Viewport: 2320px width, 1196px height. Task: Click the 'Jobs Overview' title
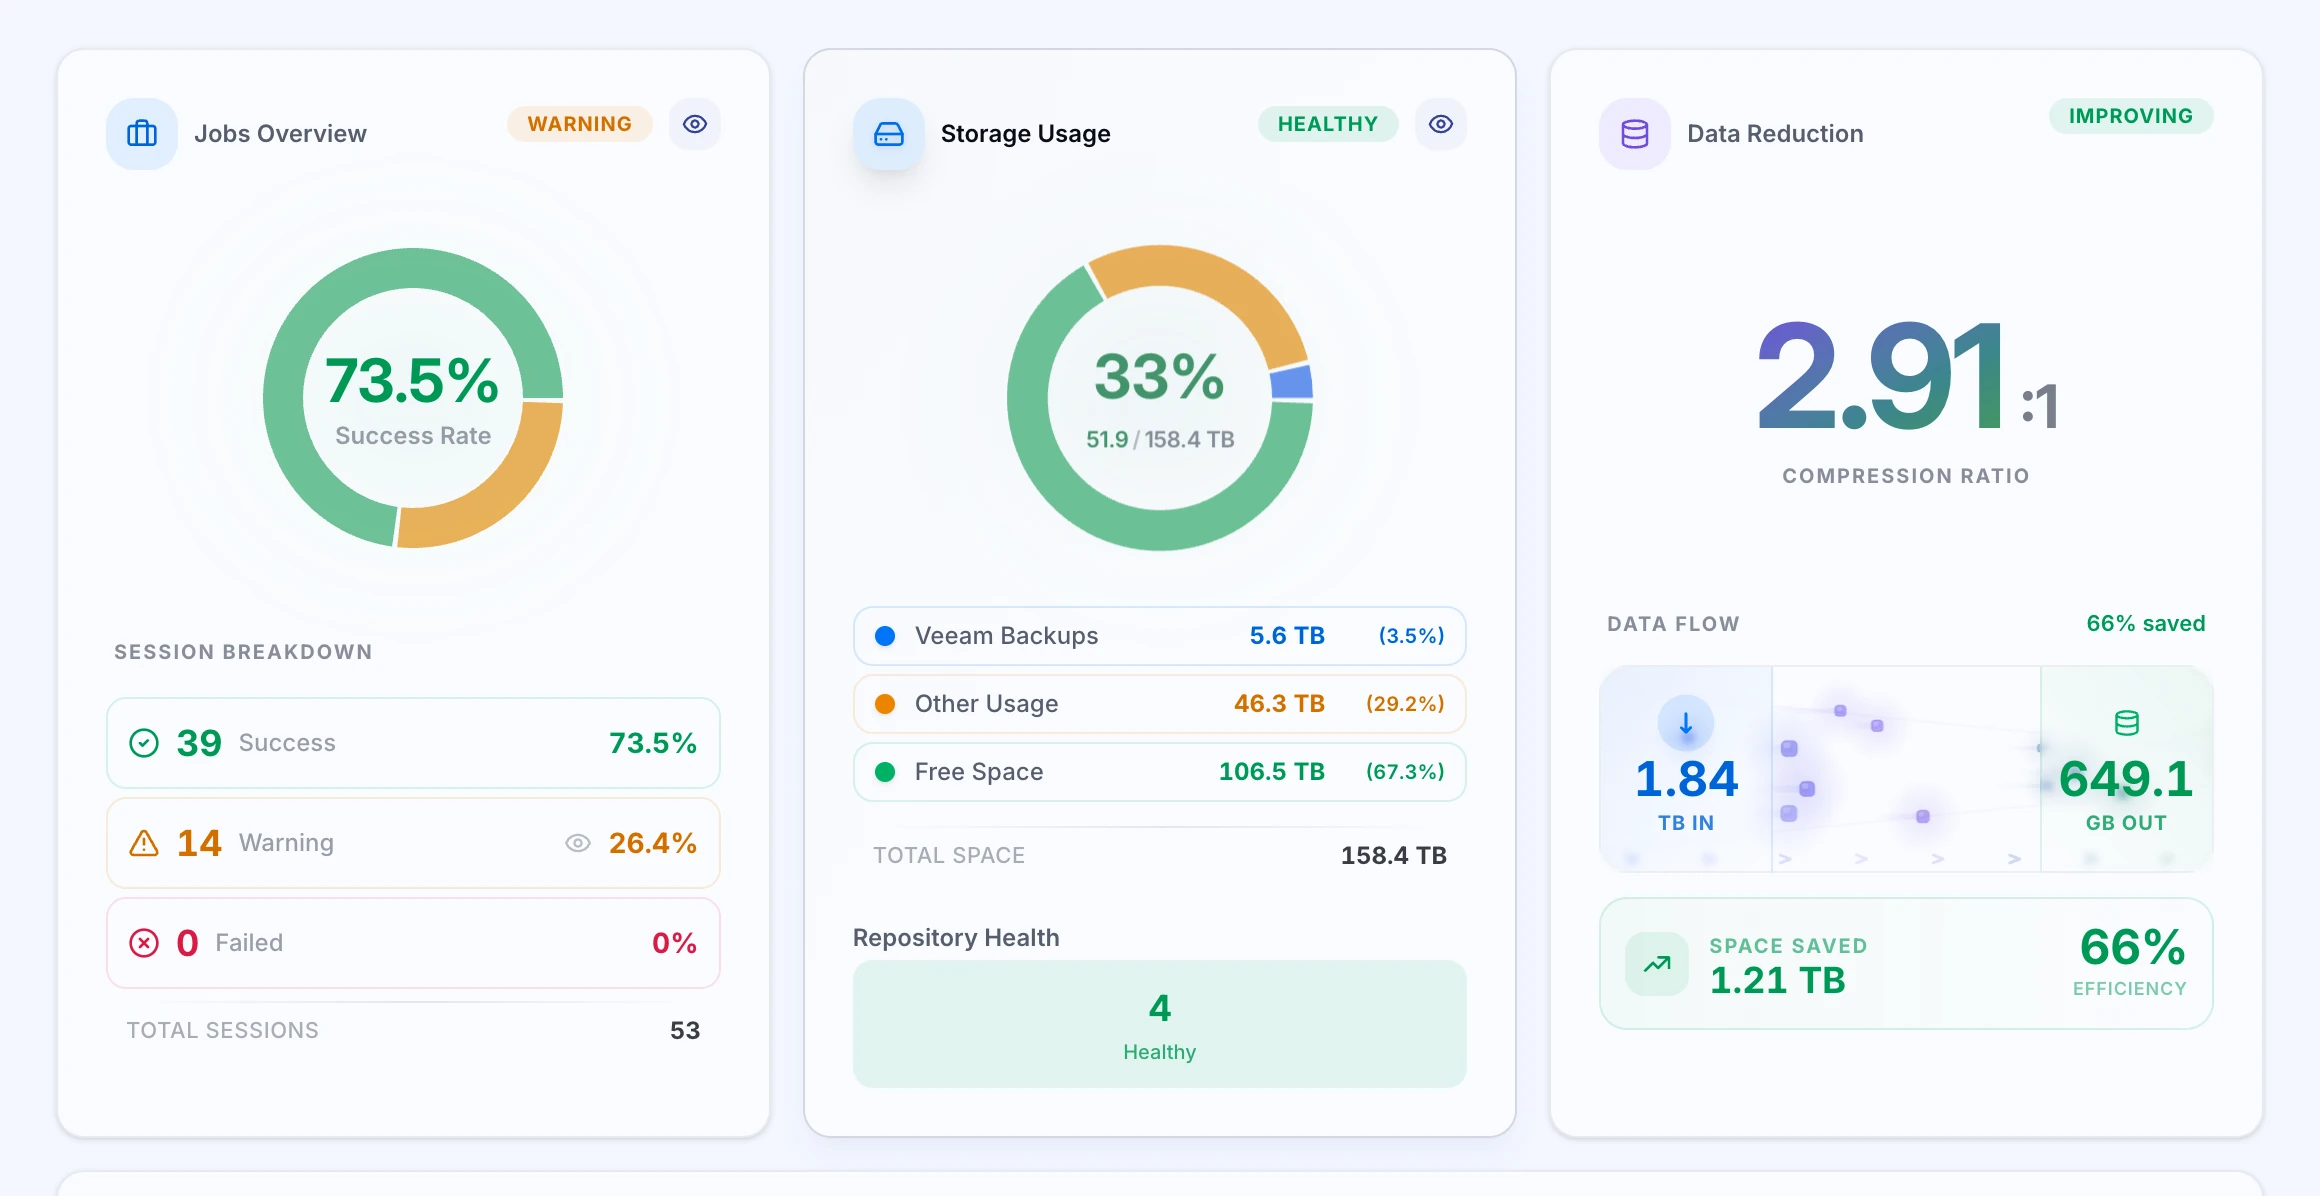[280, 134]
